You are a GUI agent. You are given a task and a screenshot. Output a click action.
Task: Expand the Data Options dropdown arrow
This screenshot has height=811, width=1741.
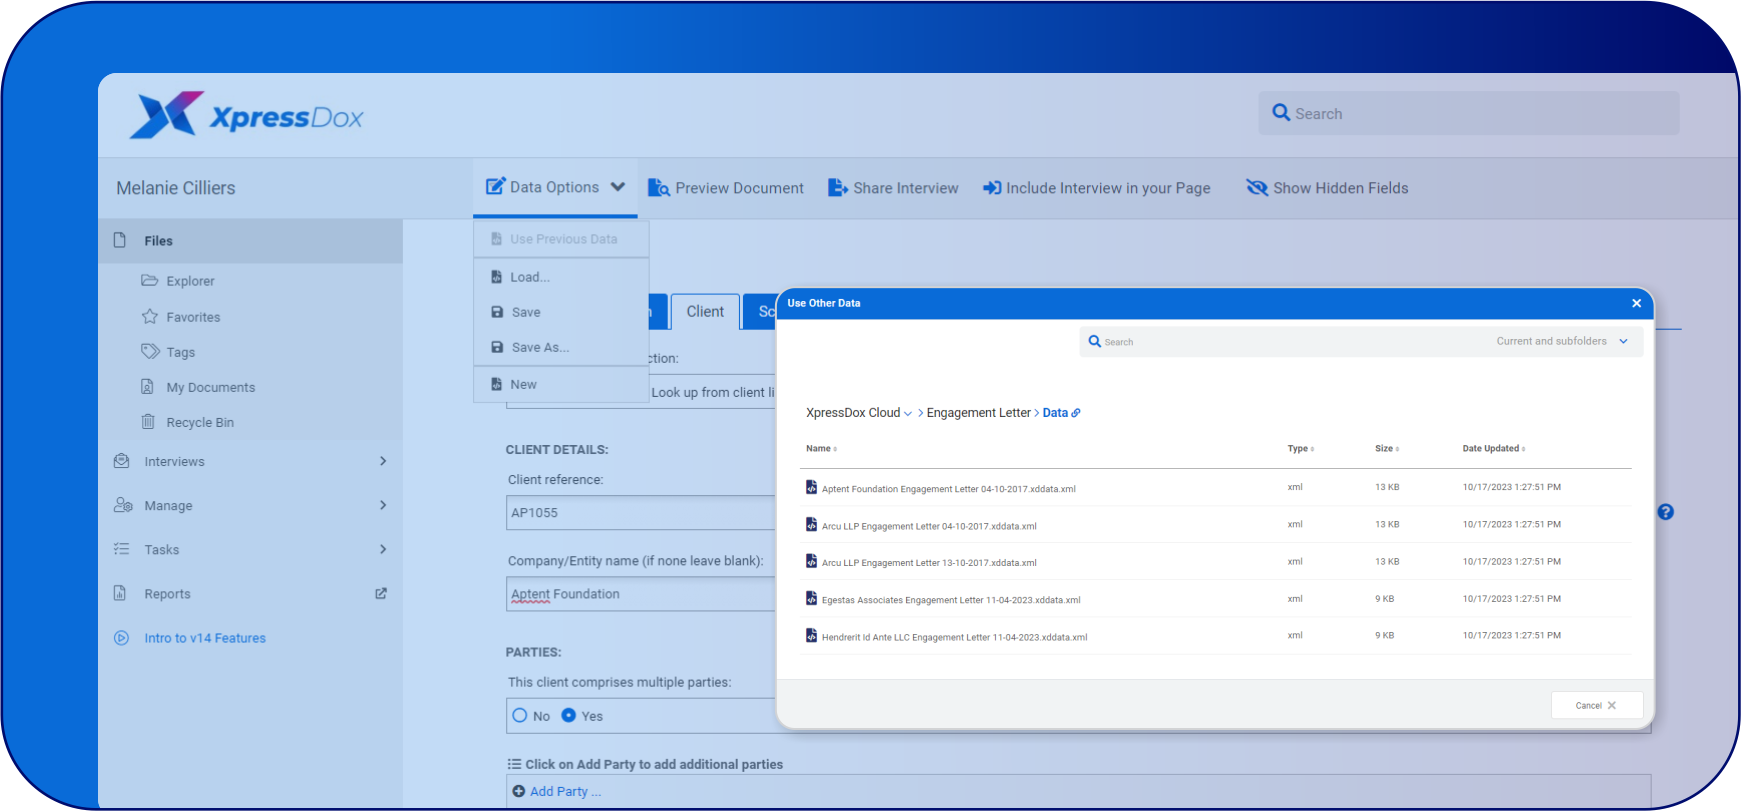tap(618, 186)
